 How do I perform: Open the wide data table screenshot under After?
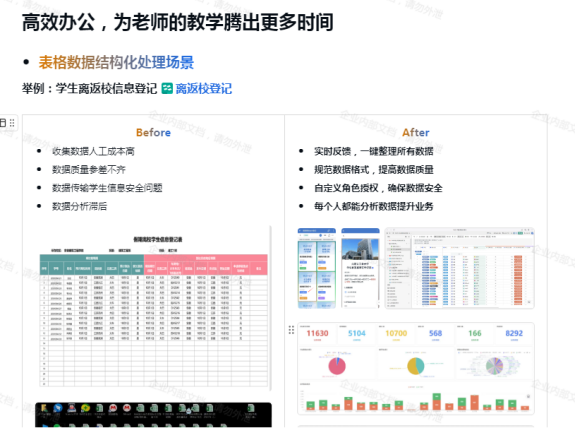(459, 268)
